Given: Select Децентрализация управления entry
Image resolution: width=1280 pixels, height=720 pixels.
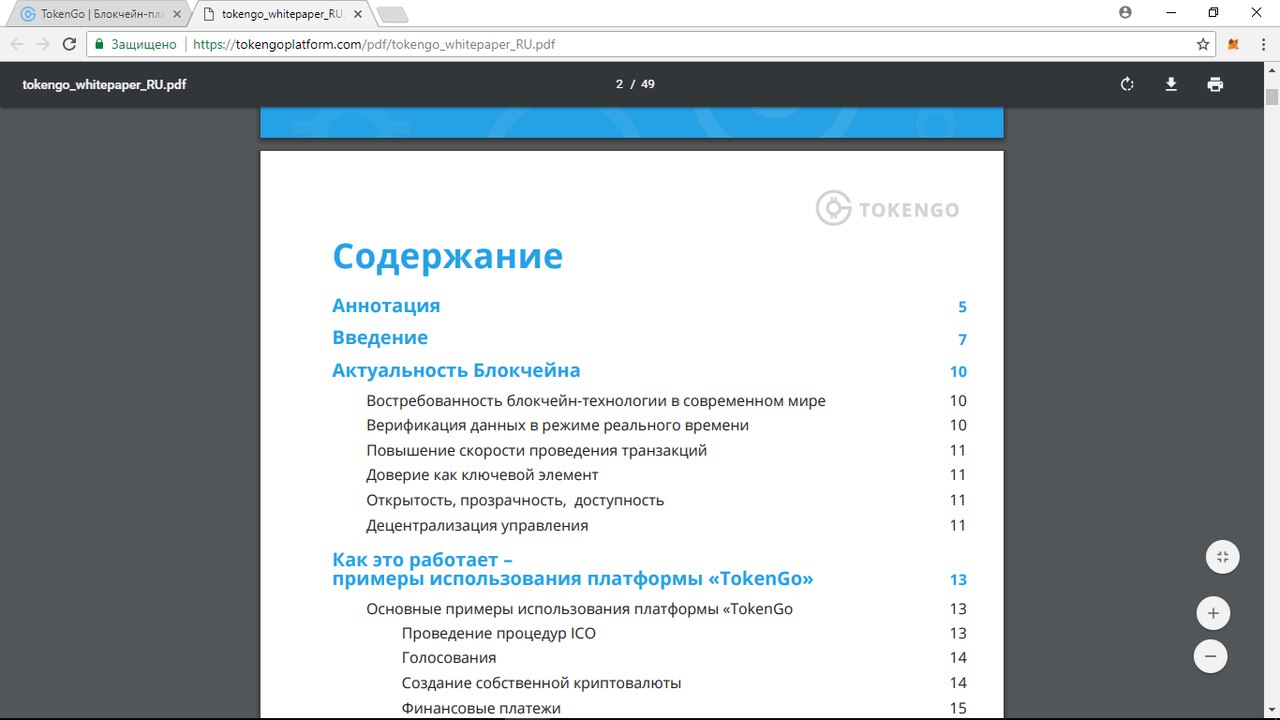Looking at the screenshot, I should (477, 526).
